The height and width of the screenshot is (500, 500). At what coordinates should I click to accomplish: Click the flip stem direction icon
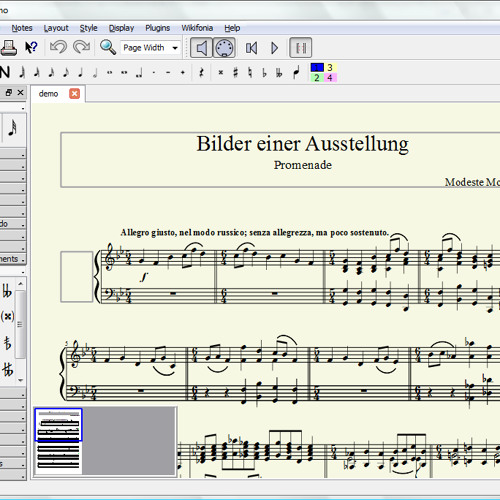pyautogui.click(x=297, y=72)
